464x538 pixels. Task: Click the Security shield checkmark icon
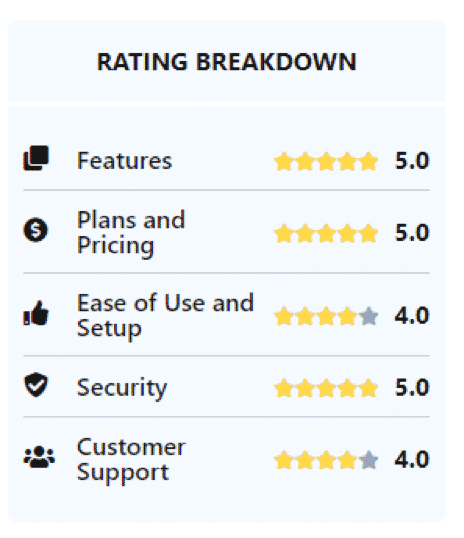[x=36, y=384]
